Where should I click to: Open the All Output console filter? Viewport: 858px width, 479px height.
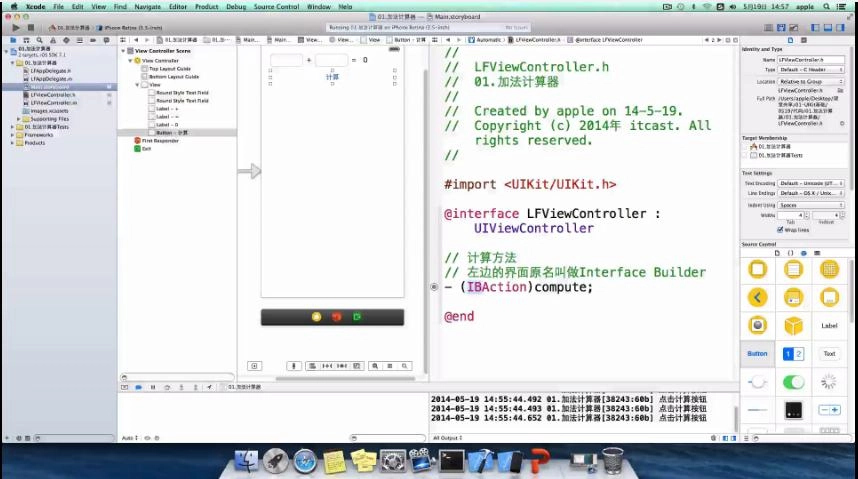coord(448,438)
